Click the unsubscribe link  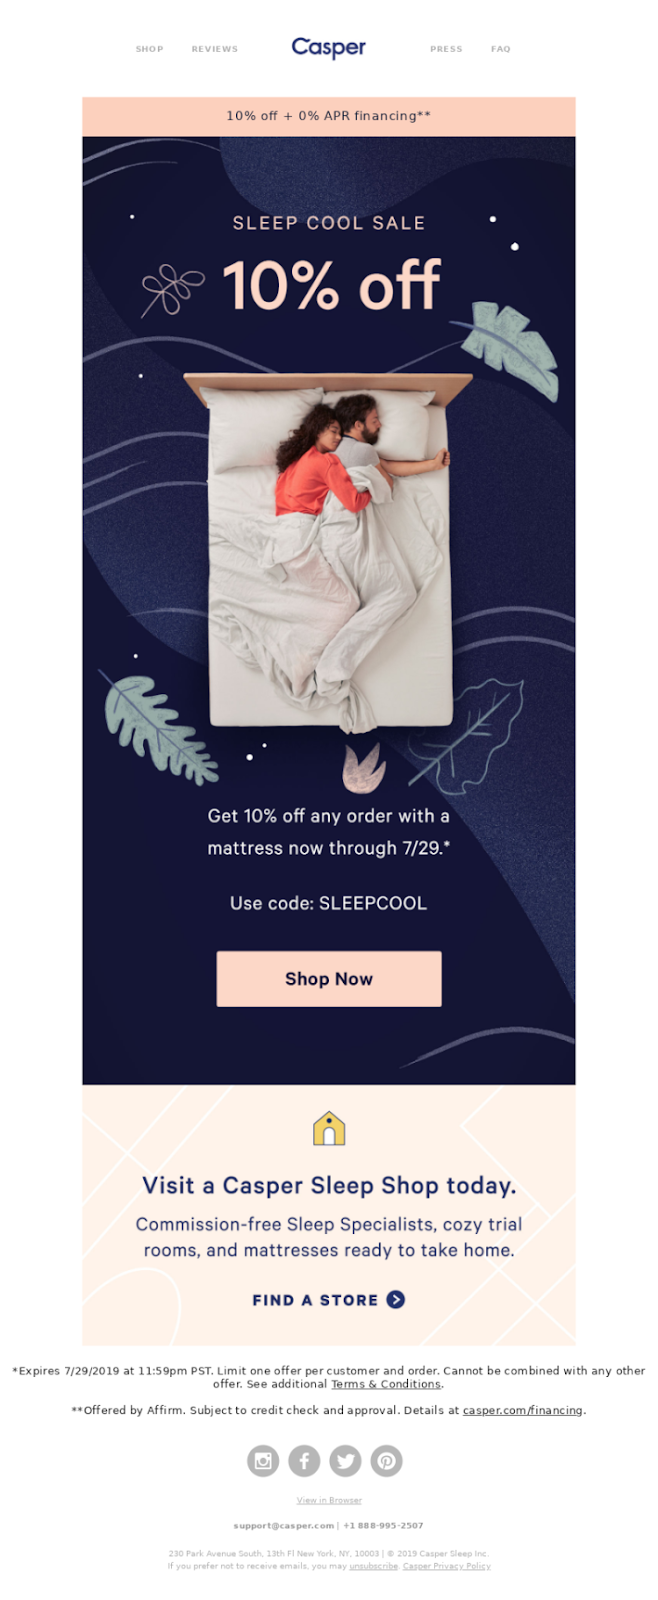point(374,1566)
